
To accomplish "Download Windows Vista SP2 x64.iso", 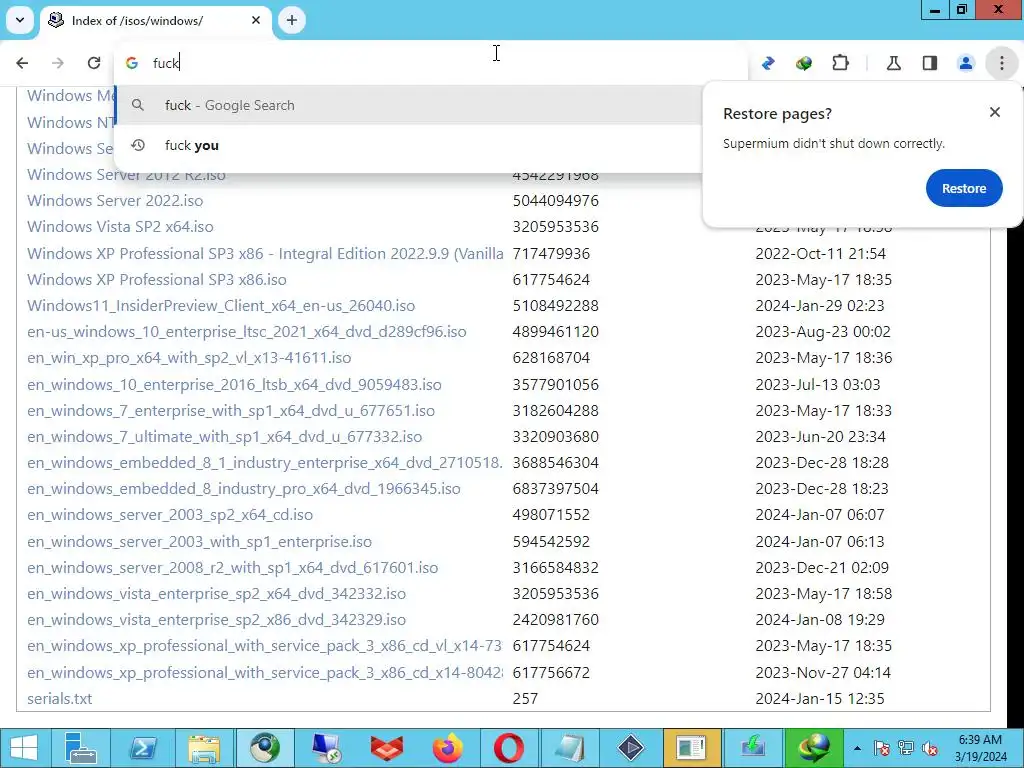I will coord(120,227).
